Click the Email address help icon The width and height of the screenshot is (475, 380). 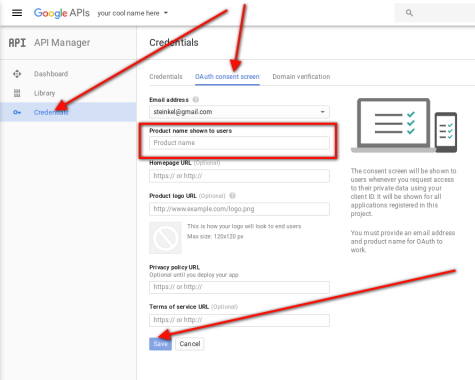click(x=196, y=99)
